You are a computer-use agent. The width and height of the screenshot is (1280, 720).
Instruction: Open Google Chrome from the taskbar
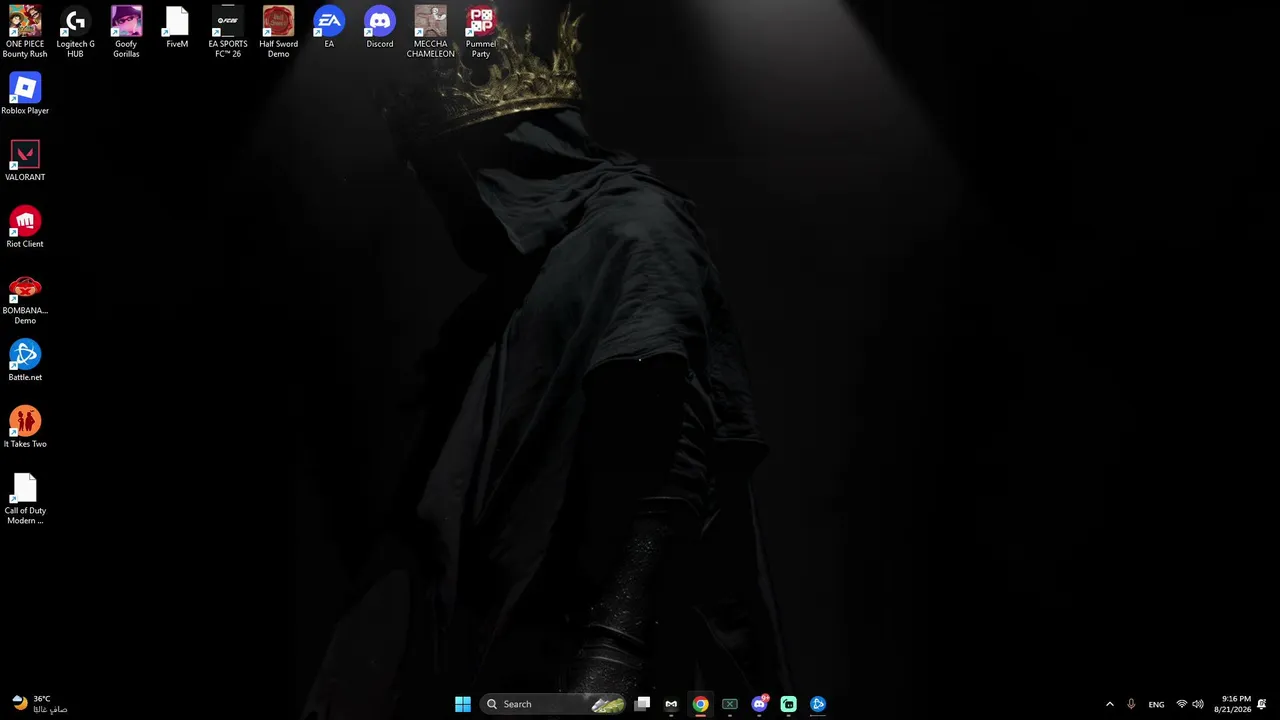[700, 704]
